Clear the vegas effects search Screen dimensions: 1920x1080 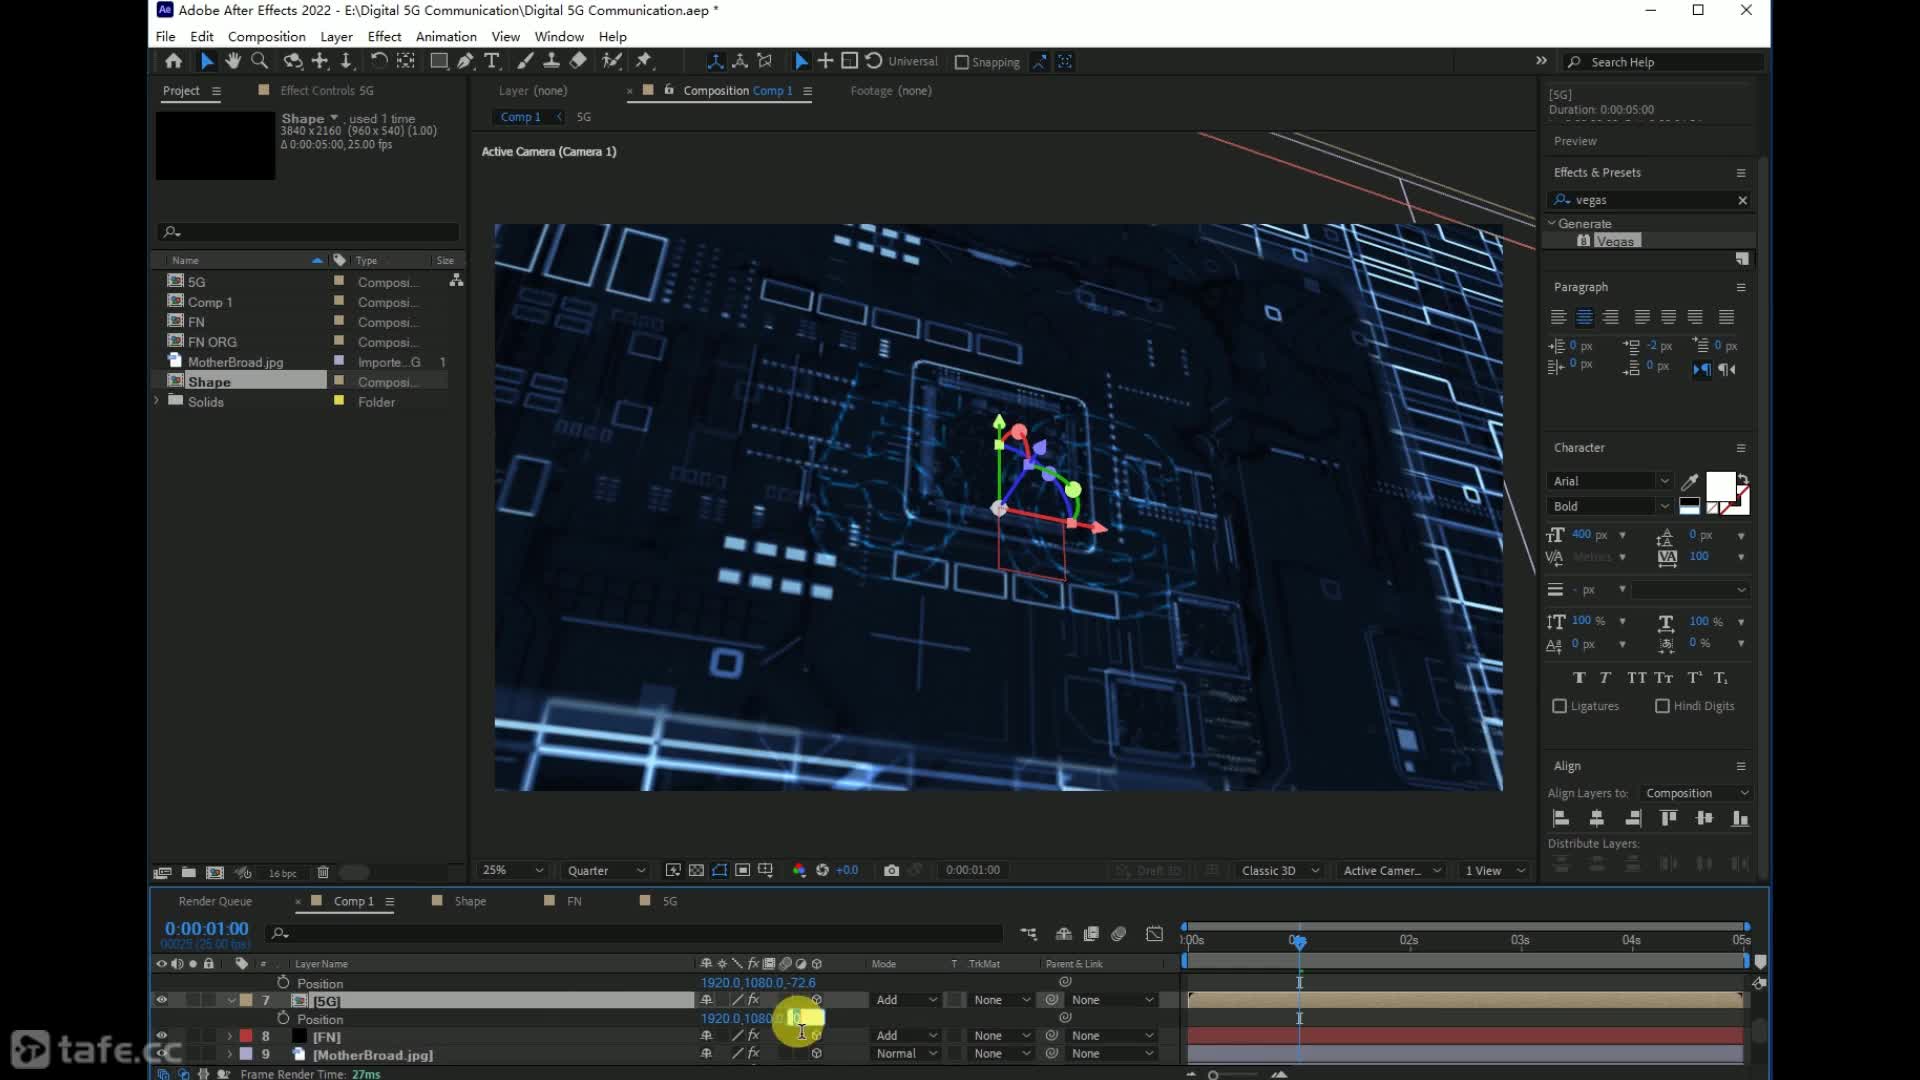(x=1742, y=200)
